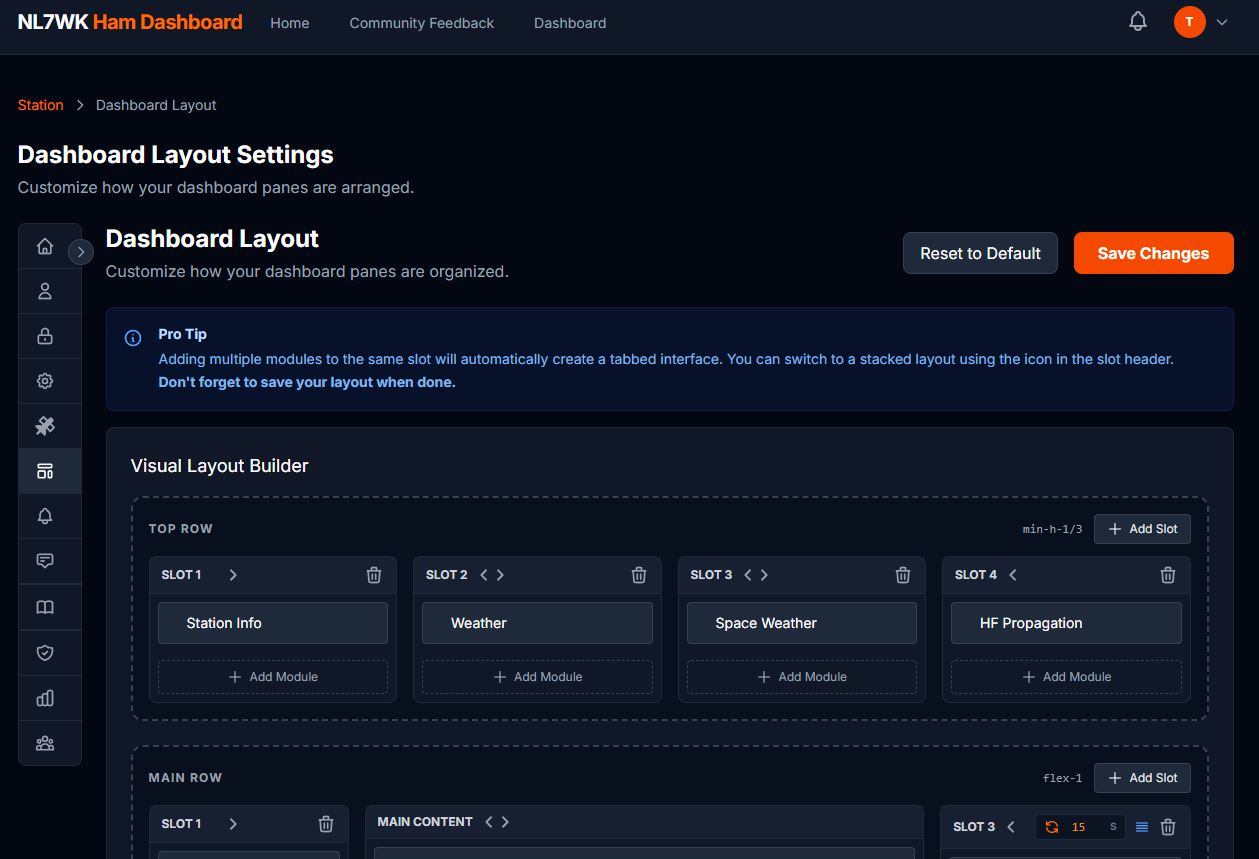1259x859 pixels.
Task: Select the Station Info module
Action: (273, 623)
